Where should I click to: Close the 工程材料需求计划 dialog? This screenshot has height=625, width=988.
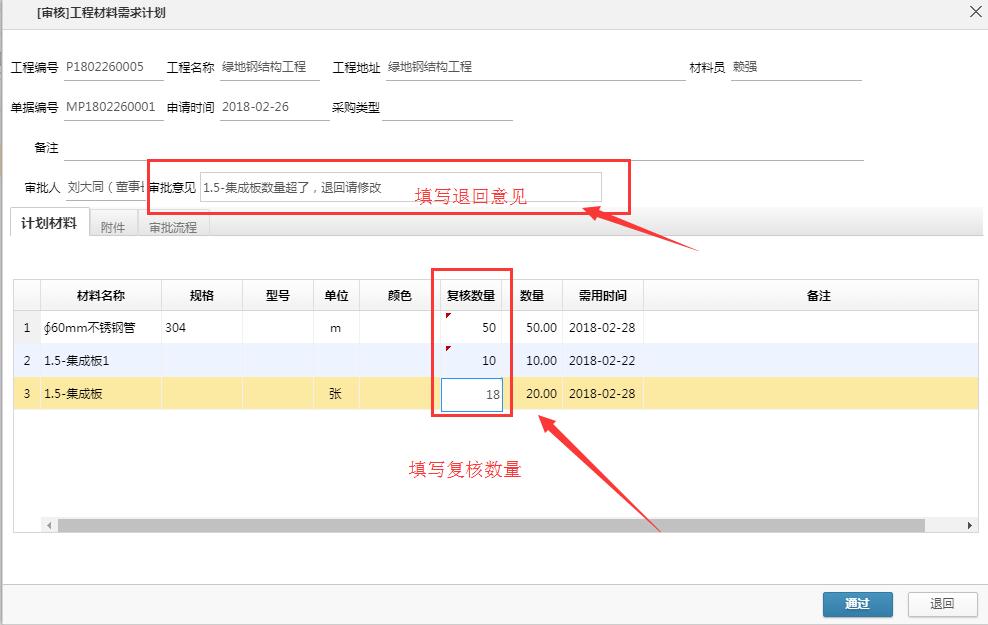975,12
